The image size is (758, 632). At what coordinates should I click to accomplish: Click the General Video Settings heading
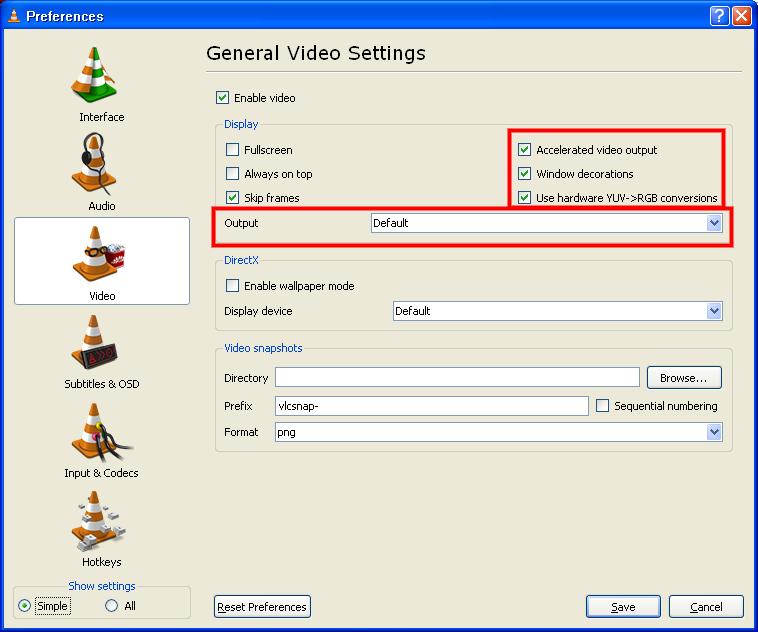pos(316,53)
